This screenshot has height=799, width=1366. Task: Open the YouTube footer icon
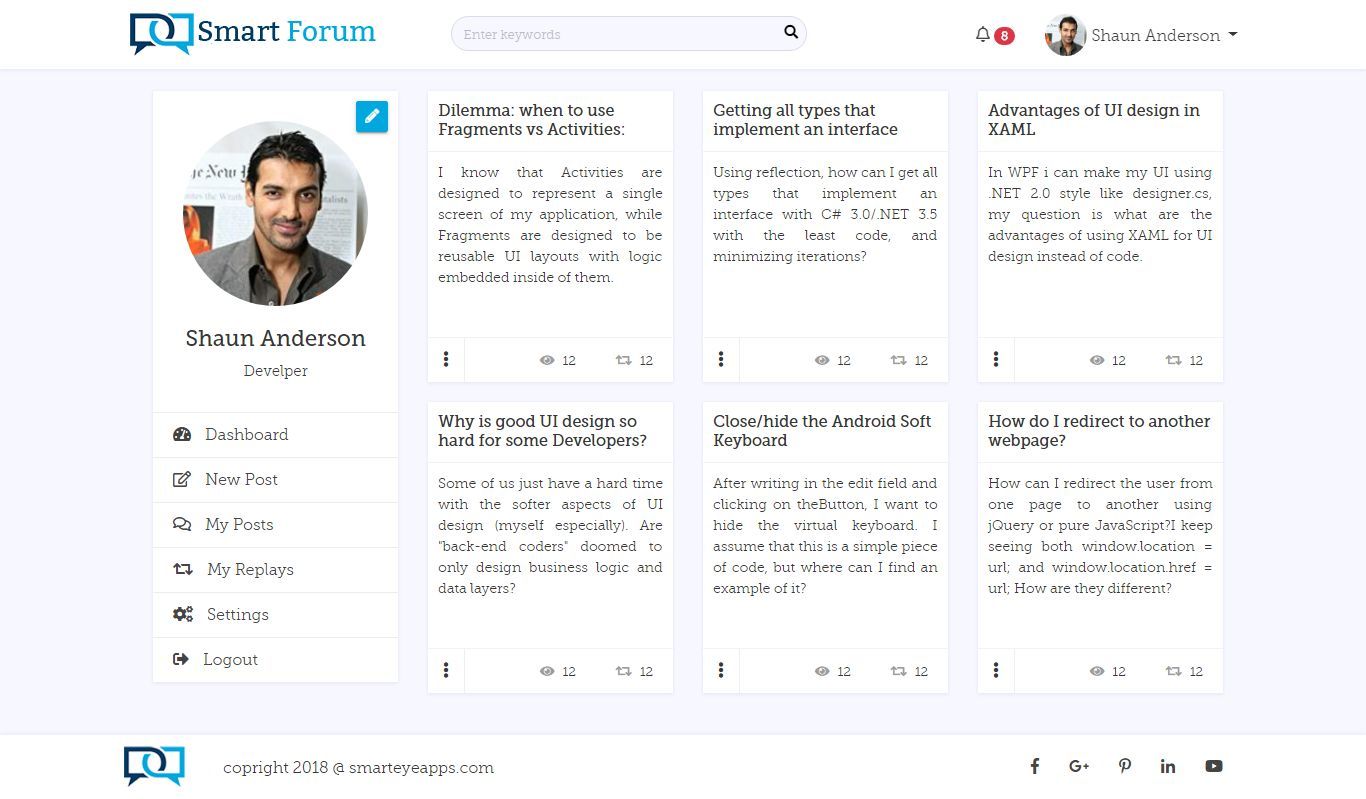[x=1213, y=766]
